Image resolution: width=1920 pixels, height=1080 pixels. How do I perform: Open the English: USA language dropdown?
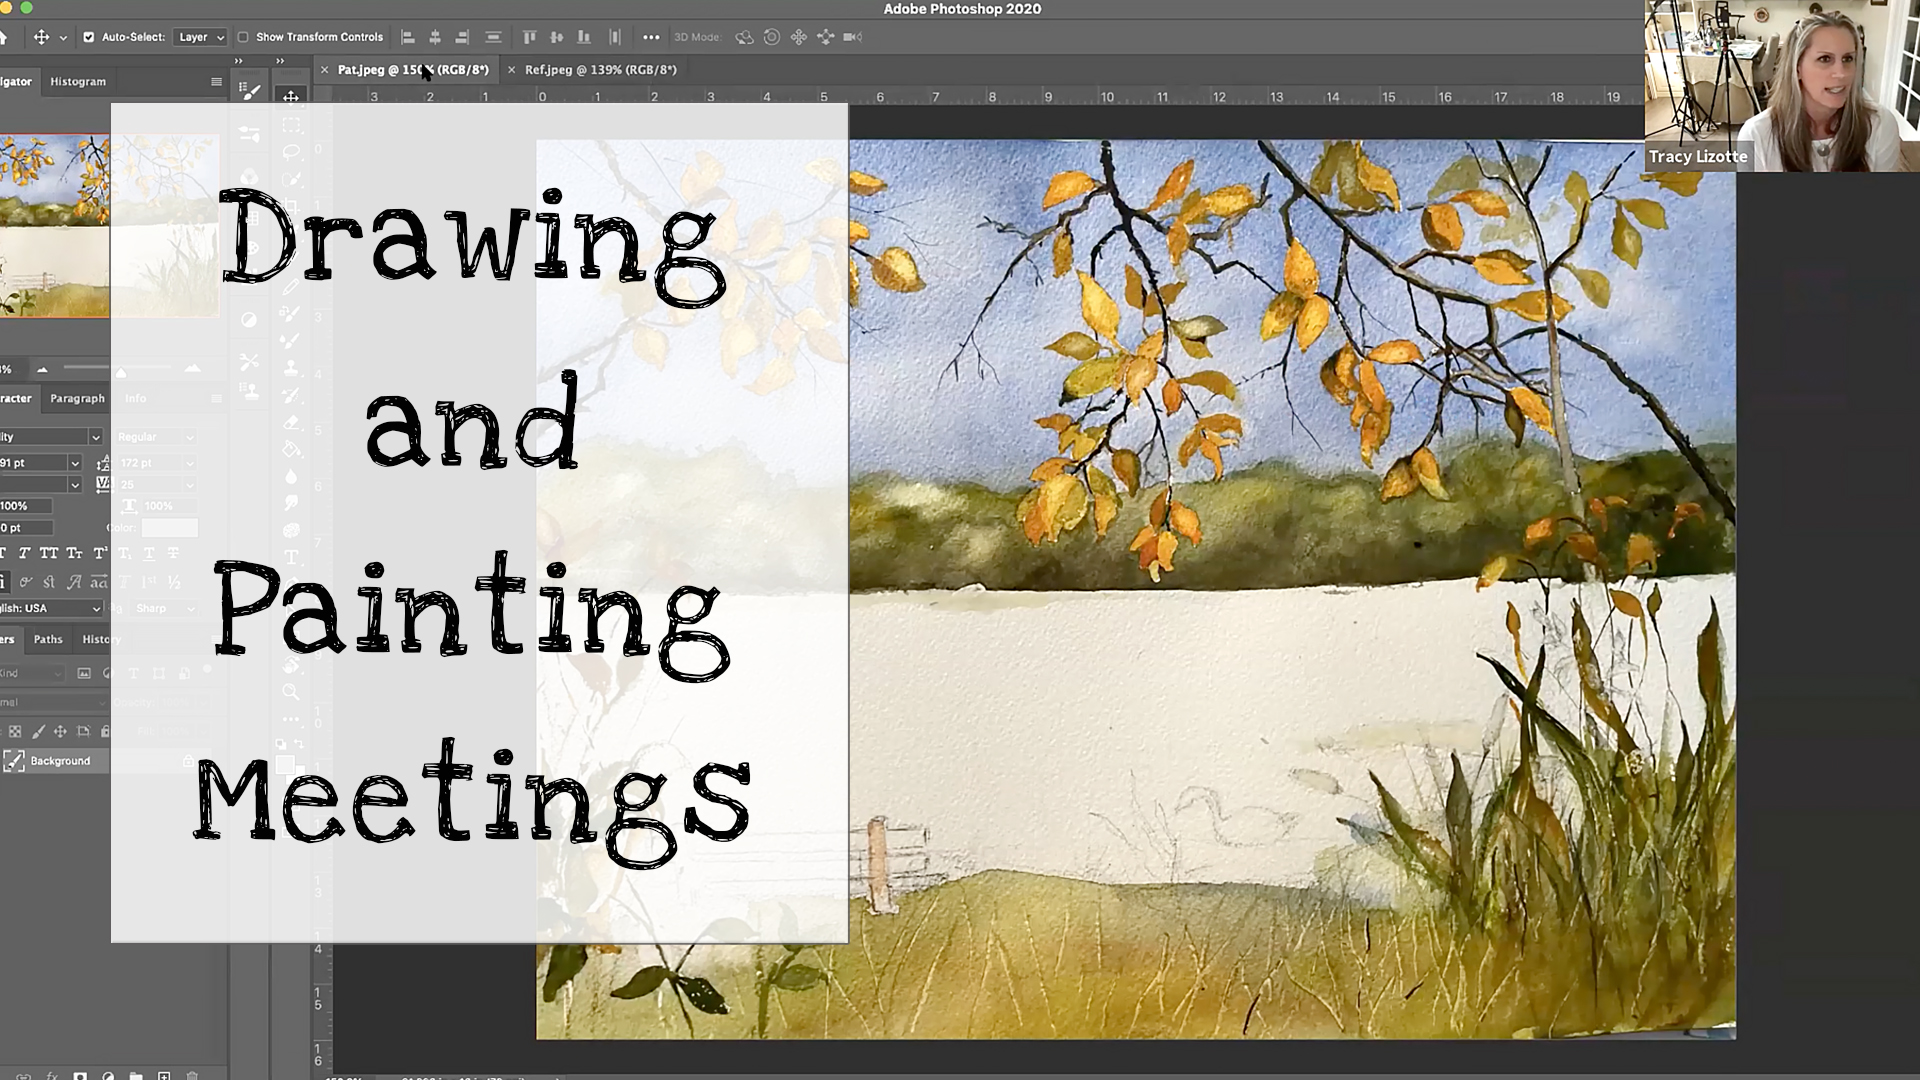(x=52, y=608)
